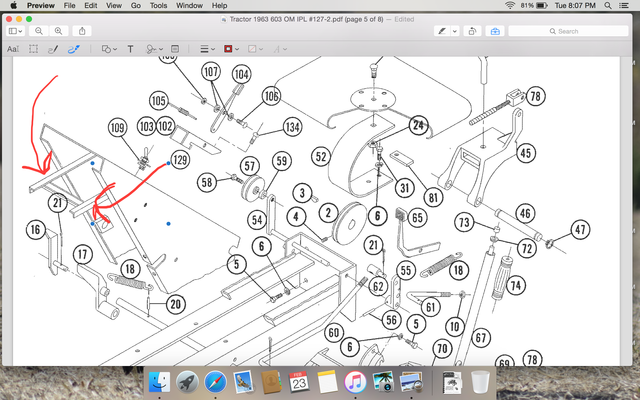Screen dimensions: 640x400
Task: Insert a text box with T tool
Action: click(130, 49)
